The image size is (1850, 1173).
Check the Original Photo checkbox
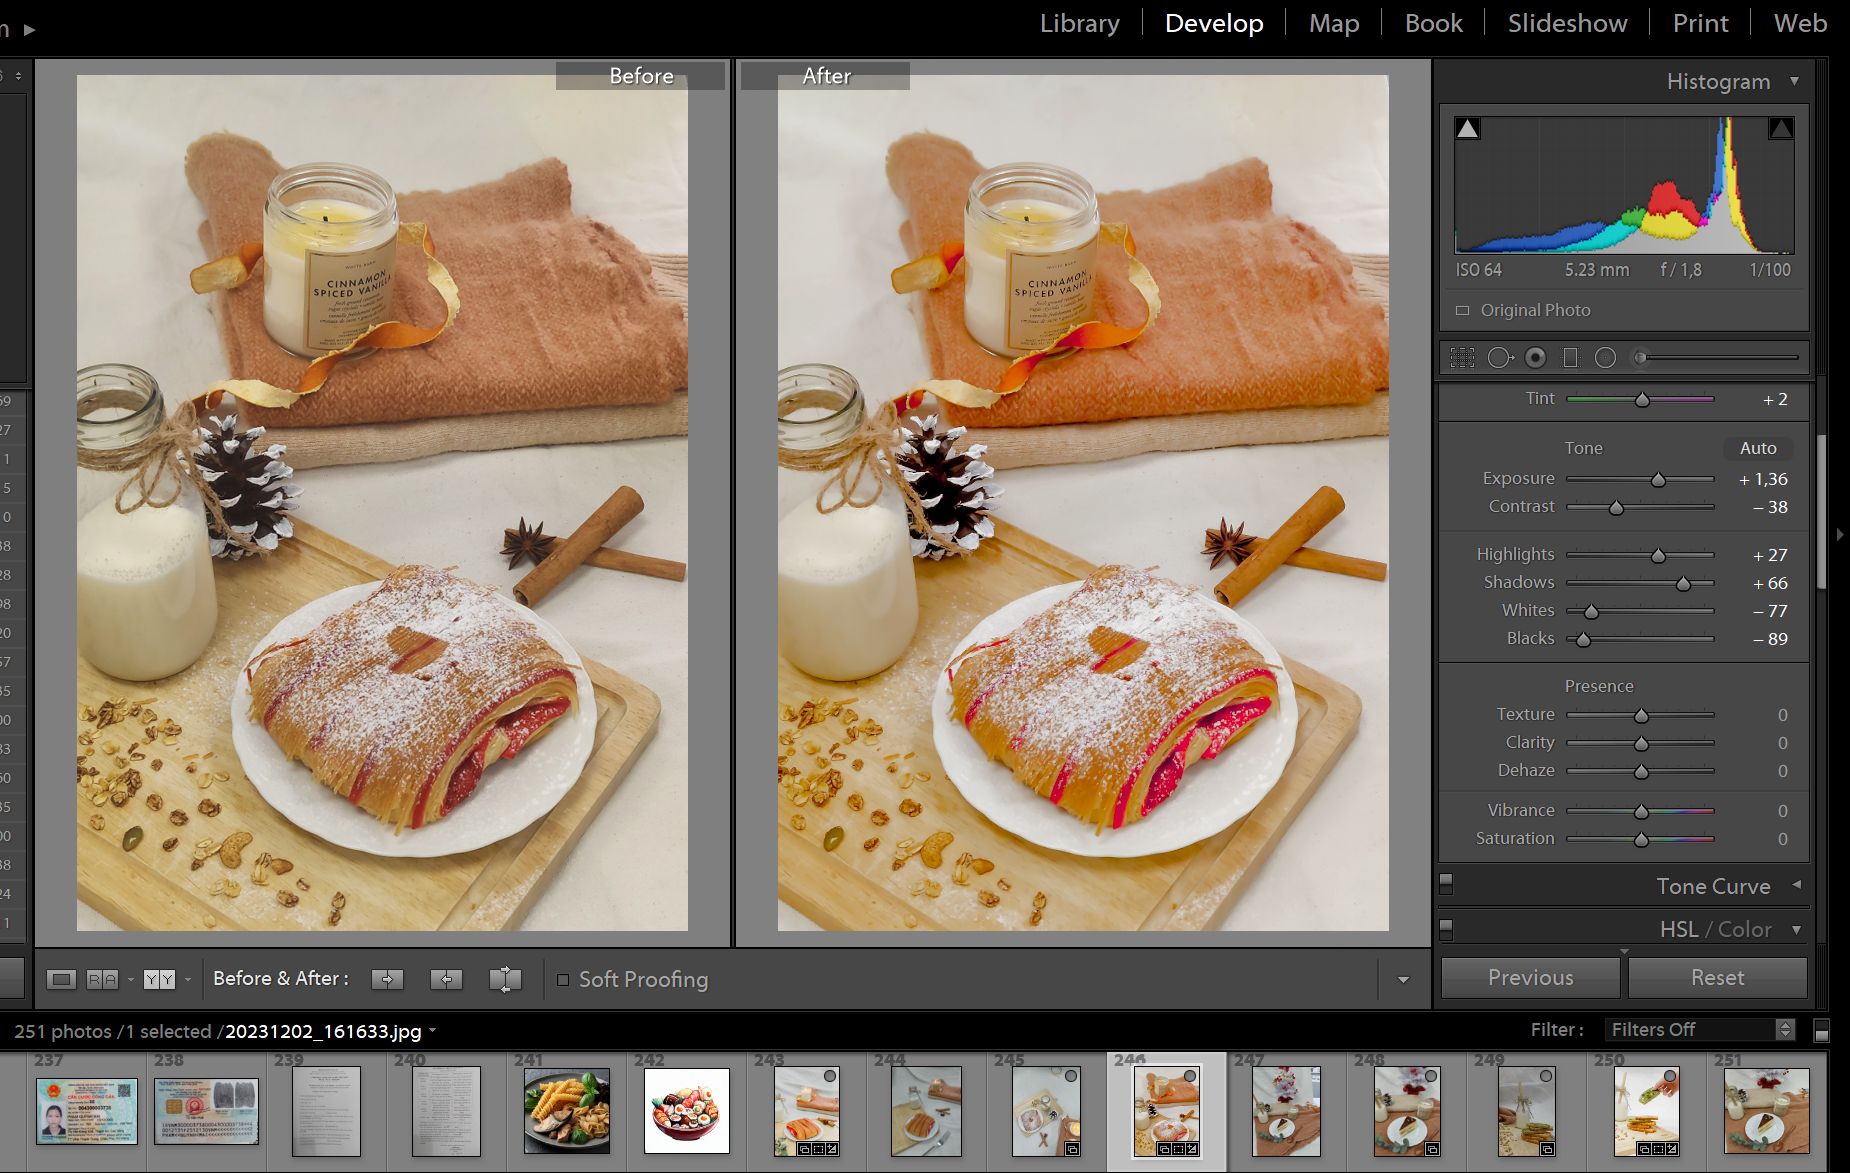[1462, 311]
